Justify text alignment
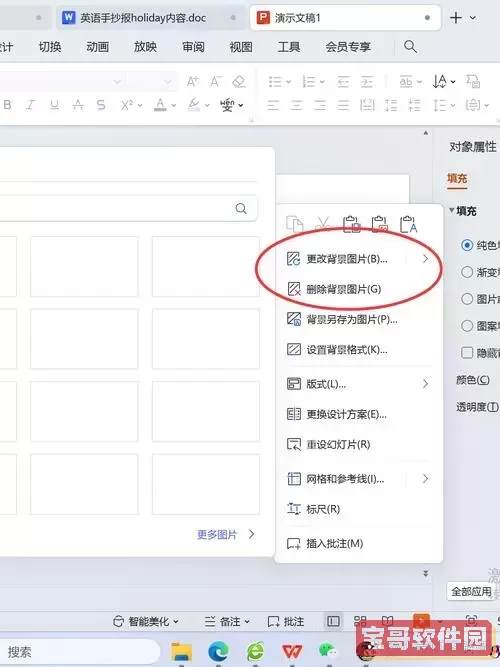Image resolution: width=500 pixels, height=667 pixels. (x=343, y=105)
